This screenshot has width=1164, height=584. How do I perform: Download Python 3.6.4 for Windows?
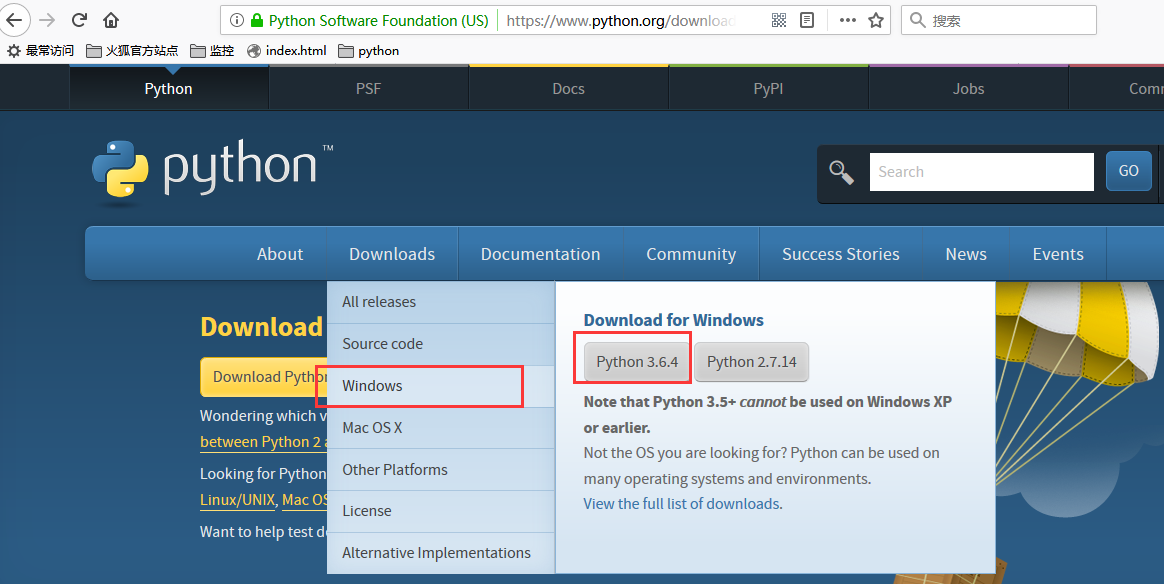coord(637,362)
